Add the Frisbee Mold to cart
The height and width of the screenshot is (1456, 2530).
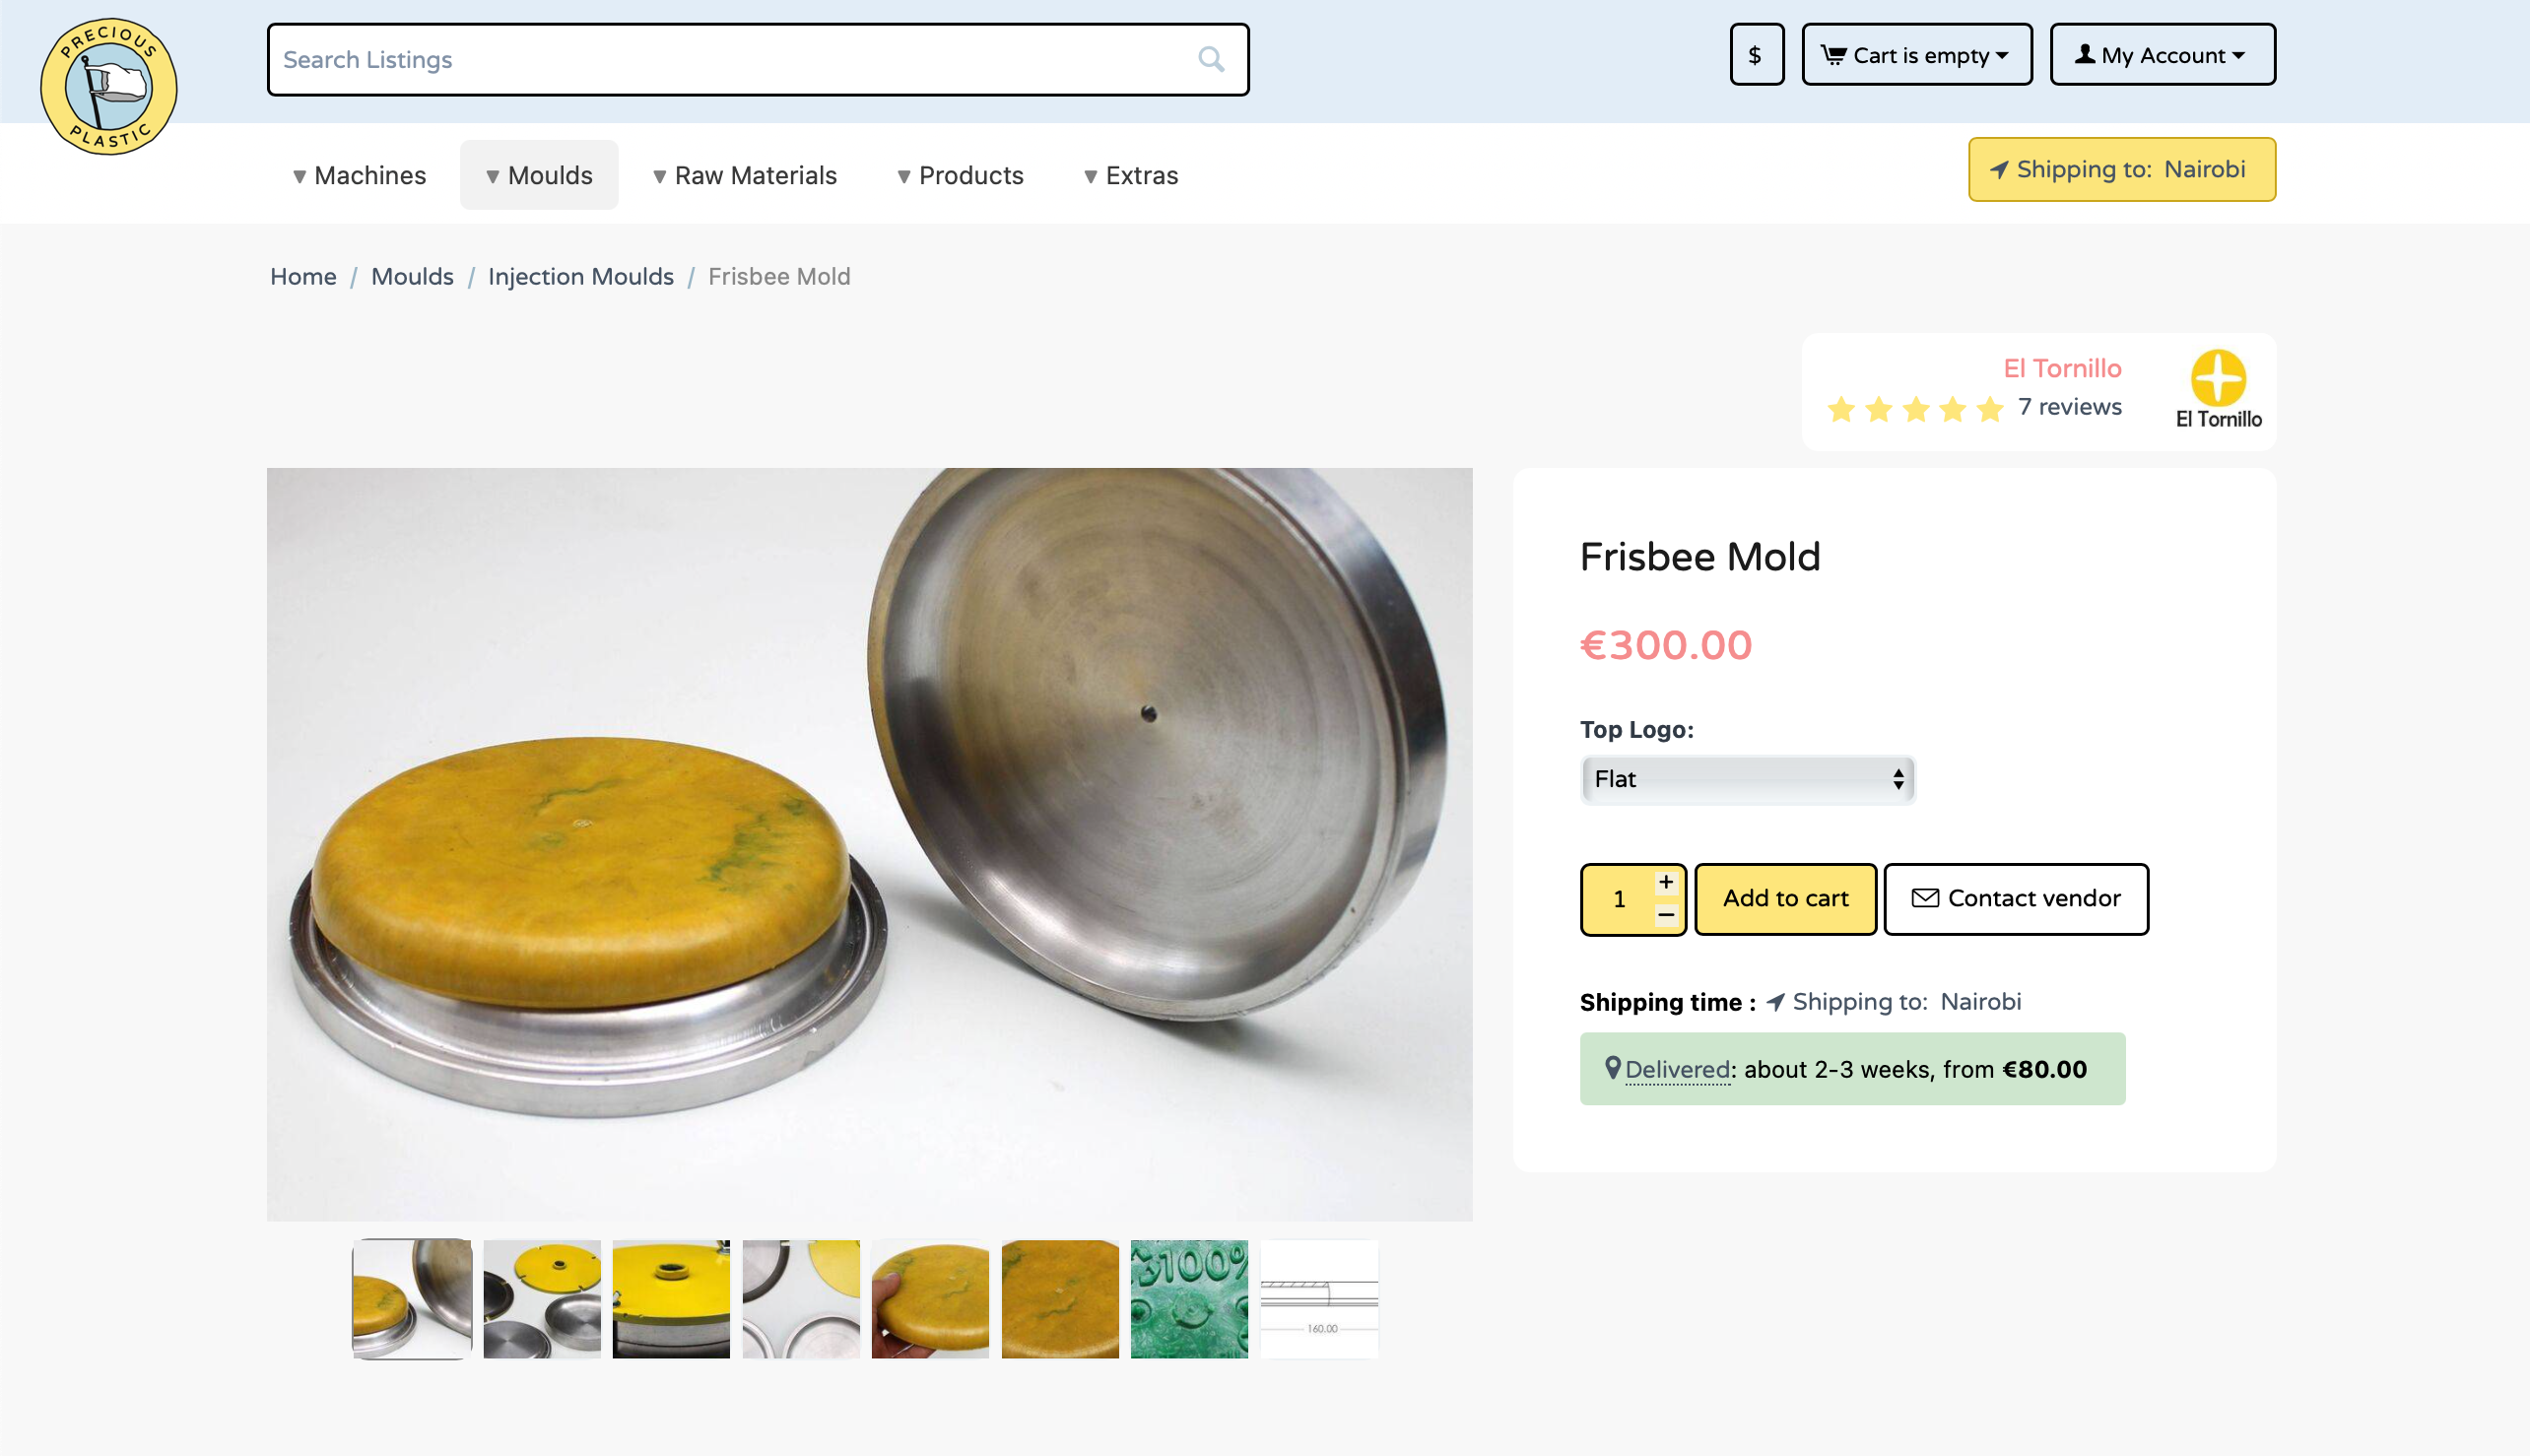pos(1785,898)
